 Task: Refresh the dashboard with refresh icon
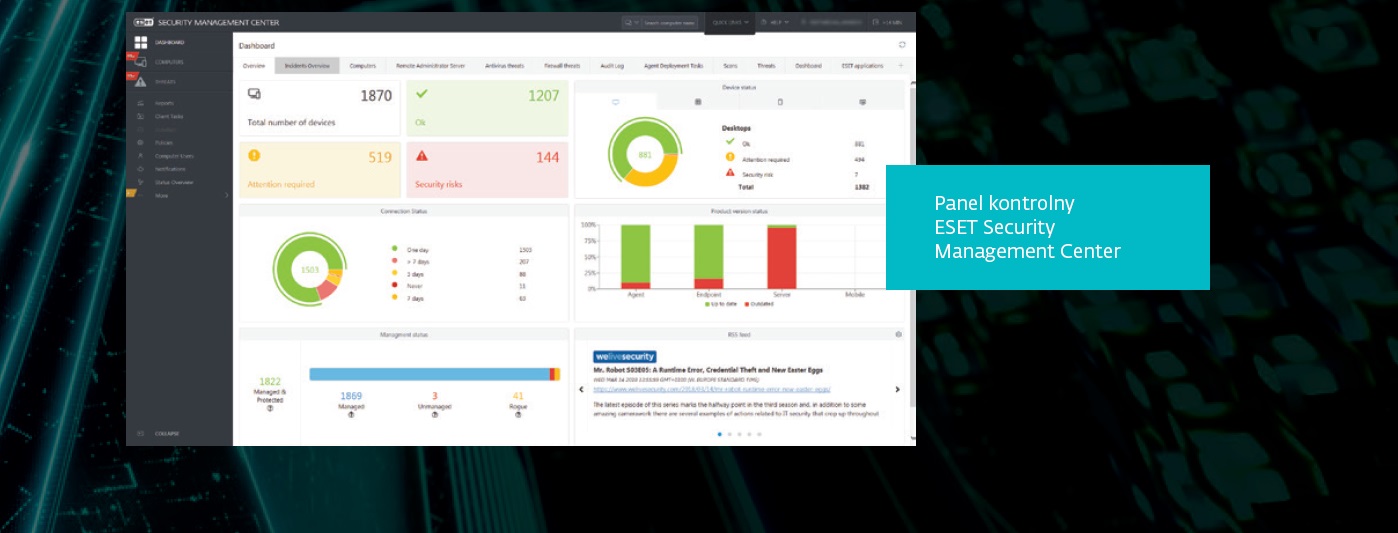point(902,45)
